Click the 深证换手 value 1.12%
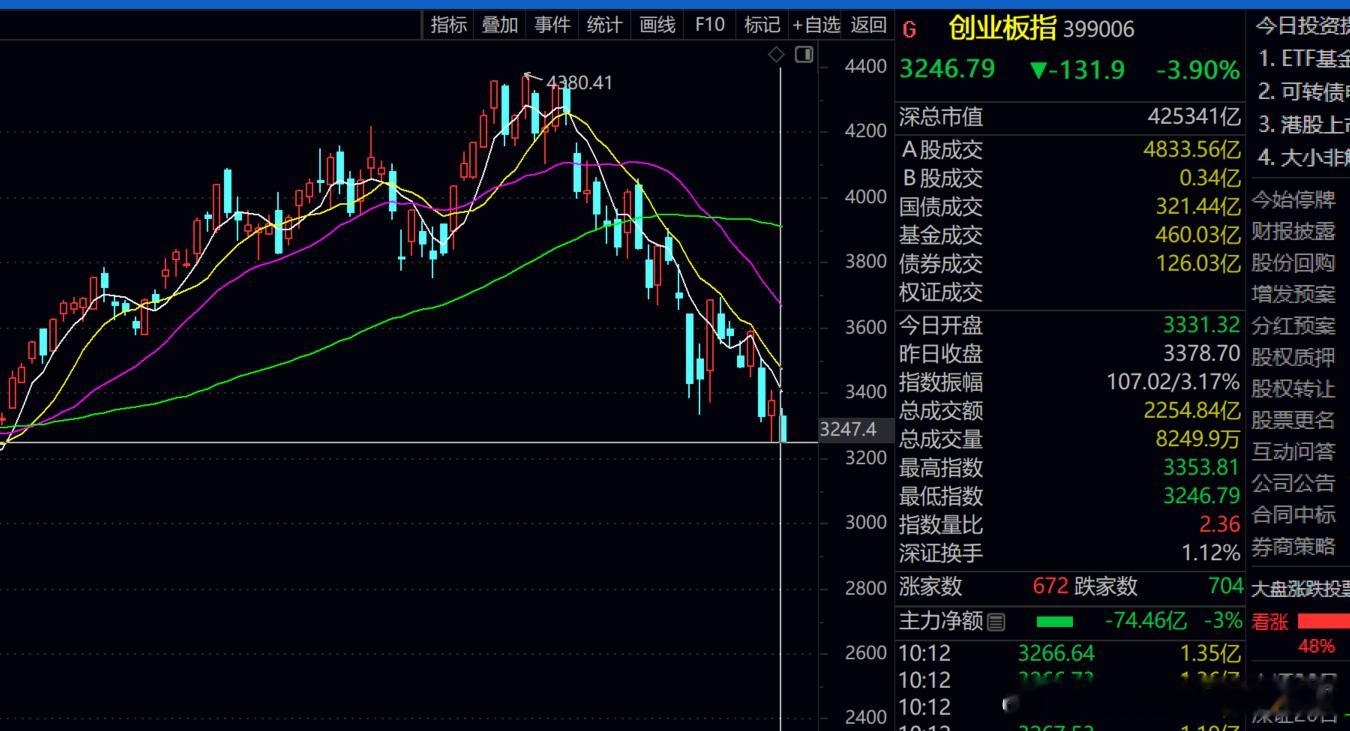Image resolution: width=1350 pixels, height=731 pixels. pos(1210,552)
